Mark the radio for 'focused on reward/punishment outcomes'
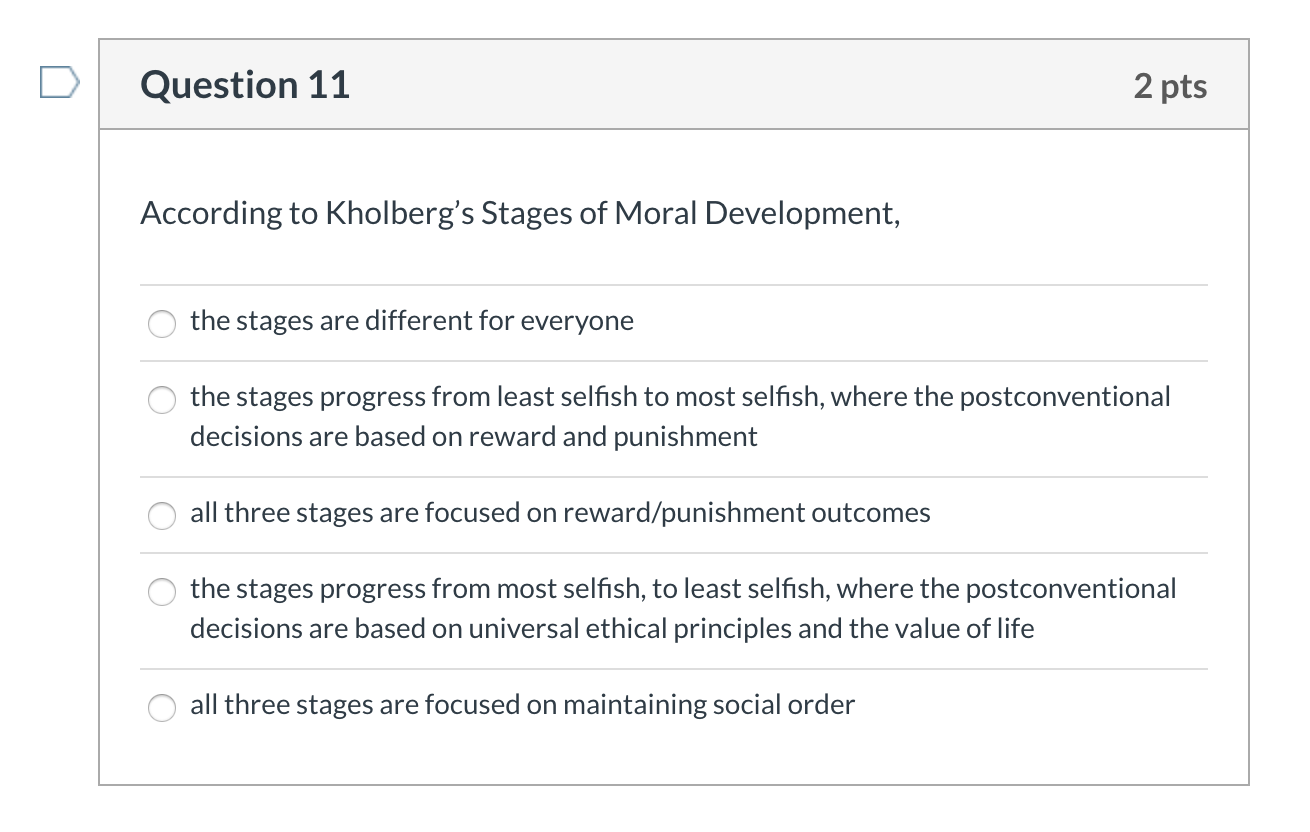 point(161,515)
